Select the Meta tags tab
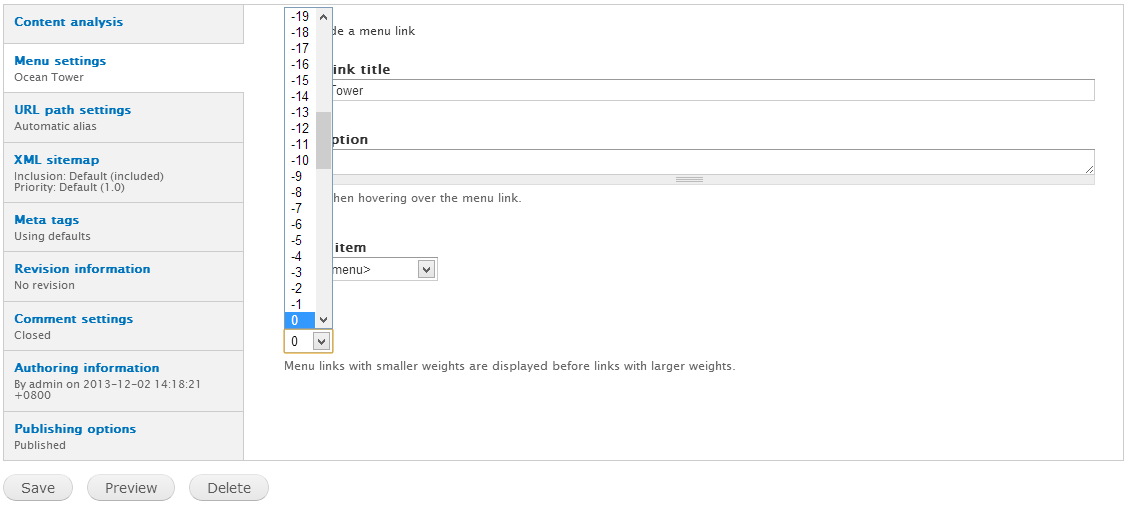1134x532 pixels. (x=46, y=220)
